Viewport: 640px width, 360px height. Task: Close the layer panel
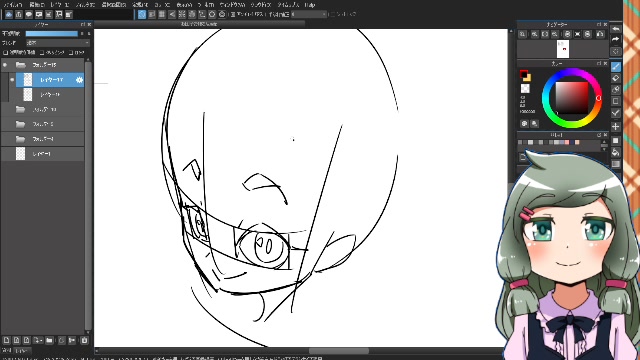point(89,24)
